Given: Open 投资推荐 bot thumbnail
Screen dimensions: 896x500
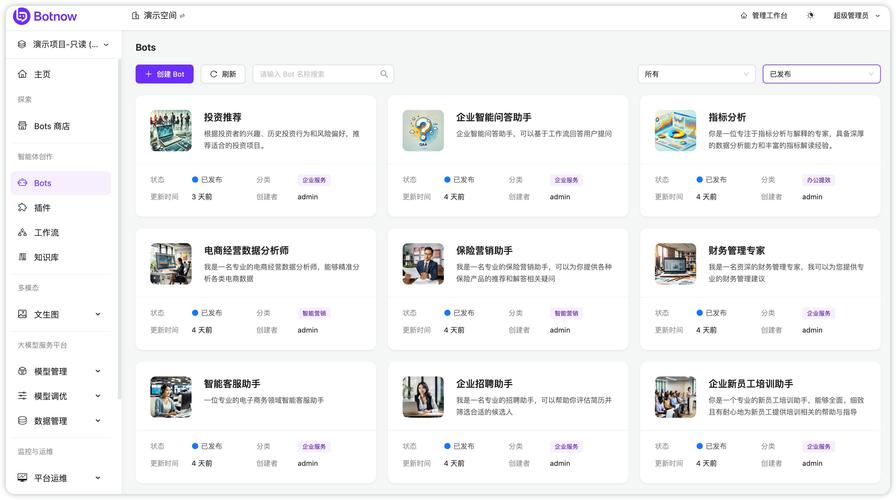Looking at the screenshot, I should (171, 130).
